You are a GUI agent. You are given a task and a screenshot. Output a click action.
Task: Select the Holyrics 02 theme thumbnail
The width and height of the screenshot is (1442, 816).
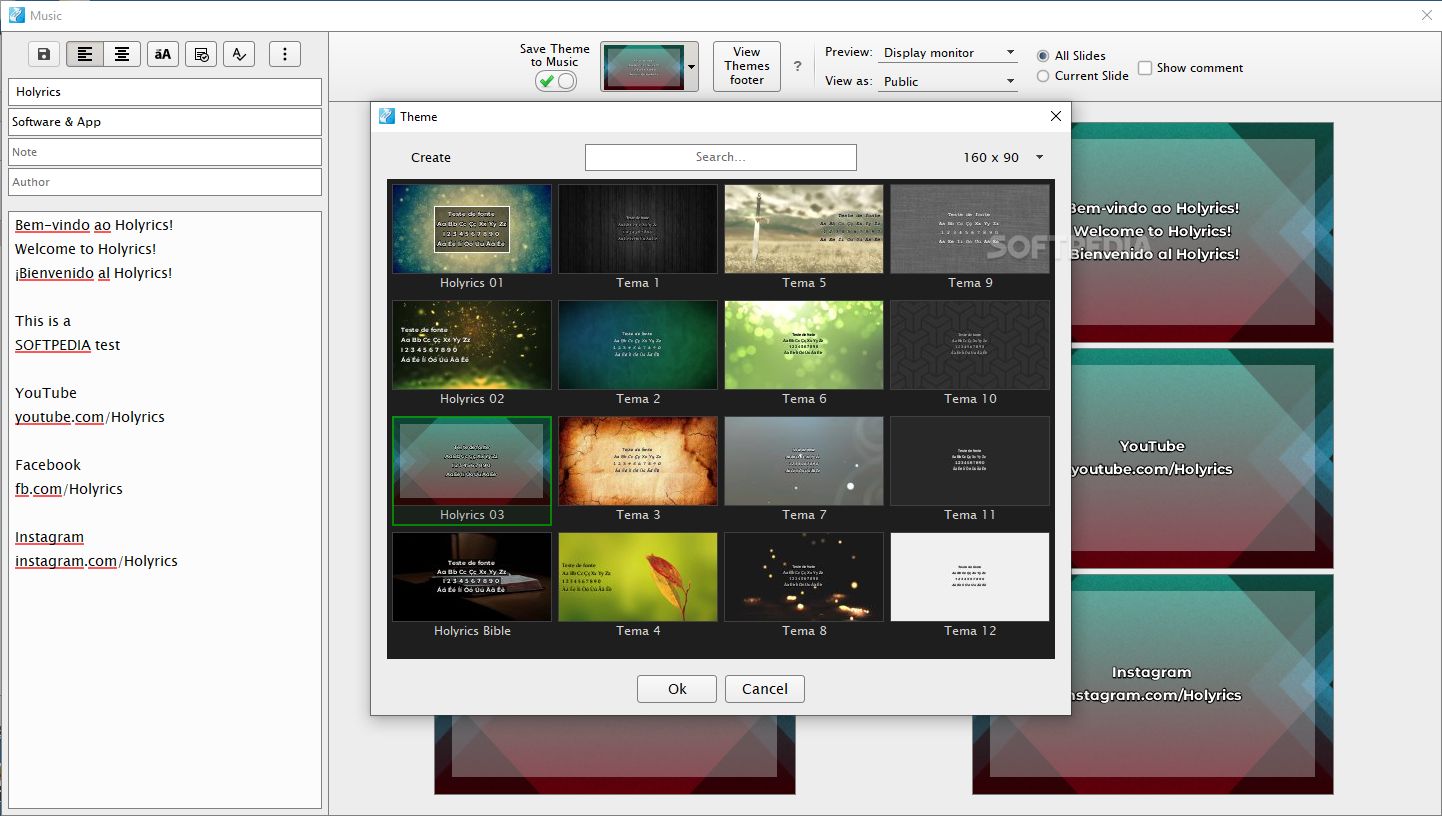(x=472, y=345)
